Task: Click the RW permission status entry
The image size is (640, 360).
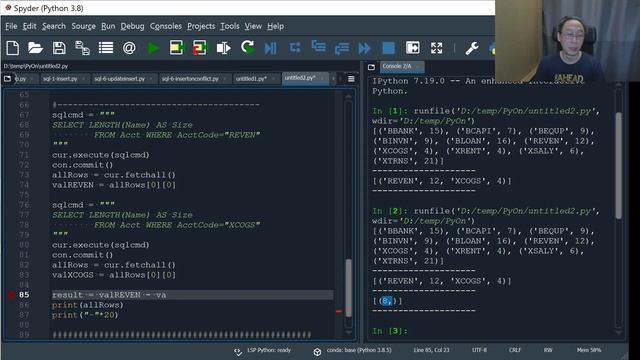Action: (548, 350)
